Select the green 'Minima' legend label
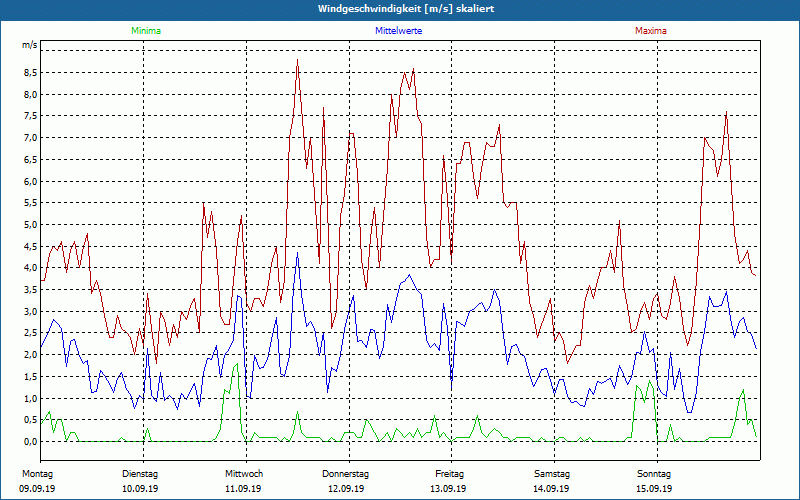Screen dimensions: 800x500 (x=146, y=31)
